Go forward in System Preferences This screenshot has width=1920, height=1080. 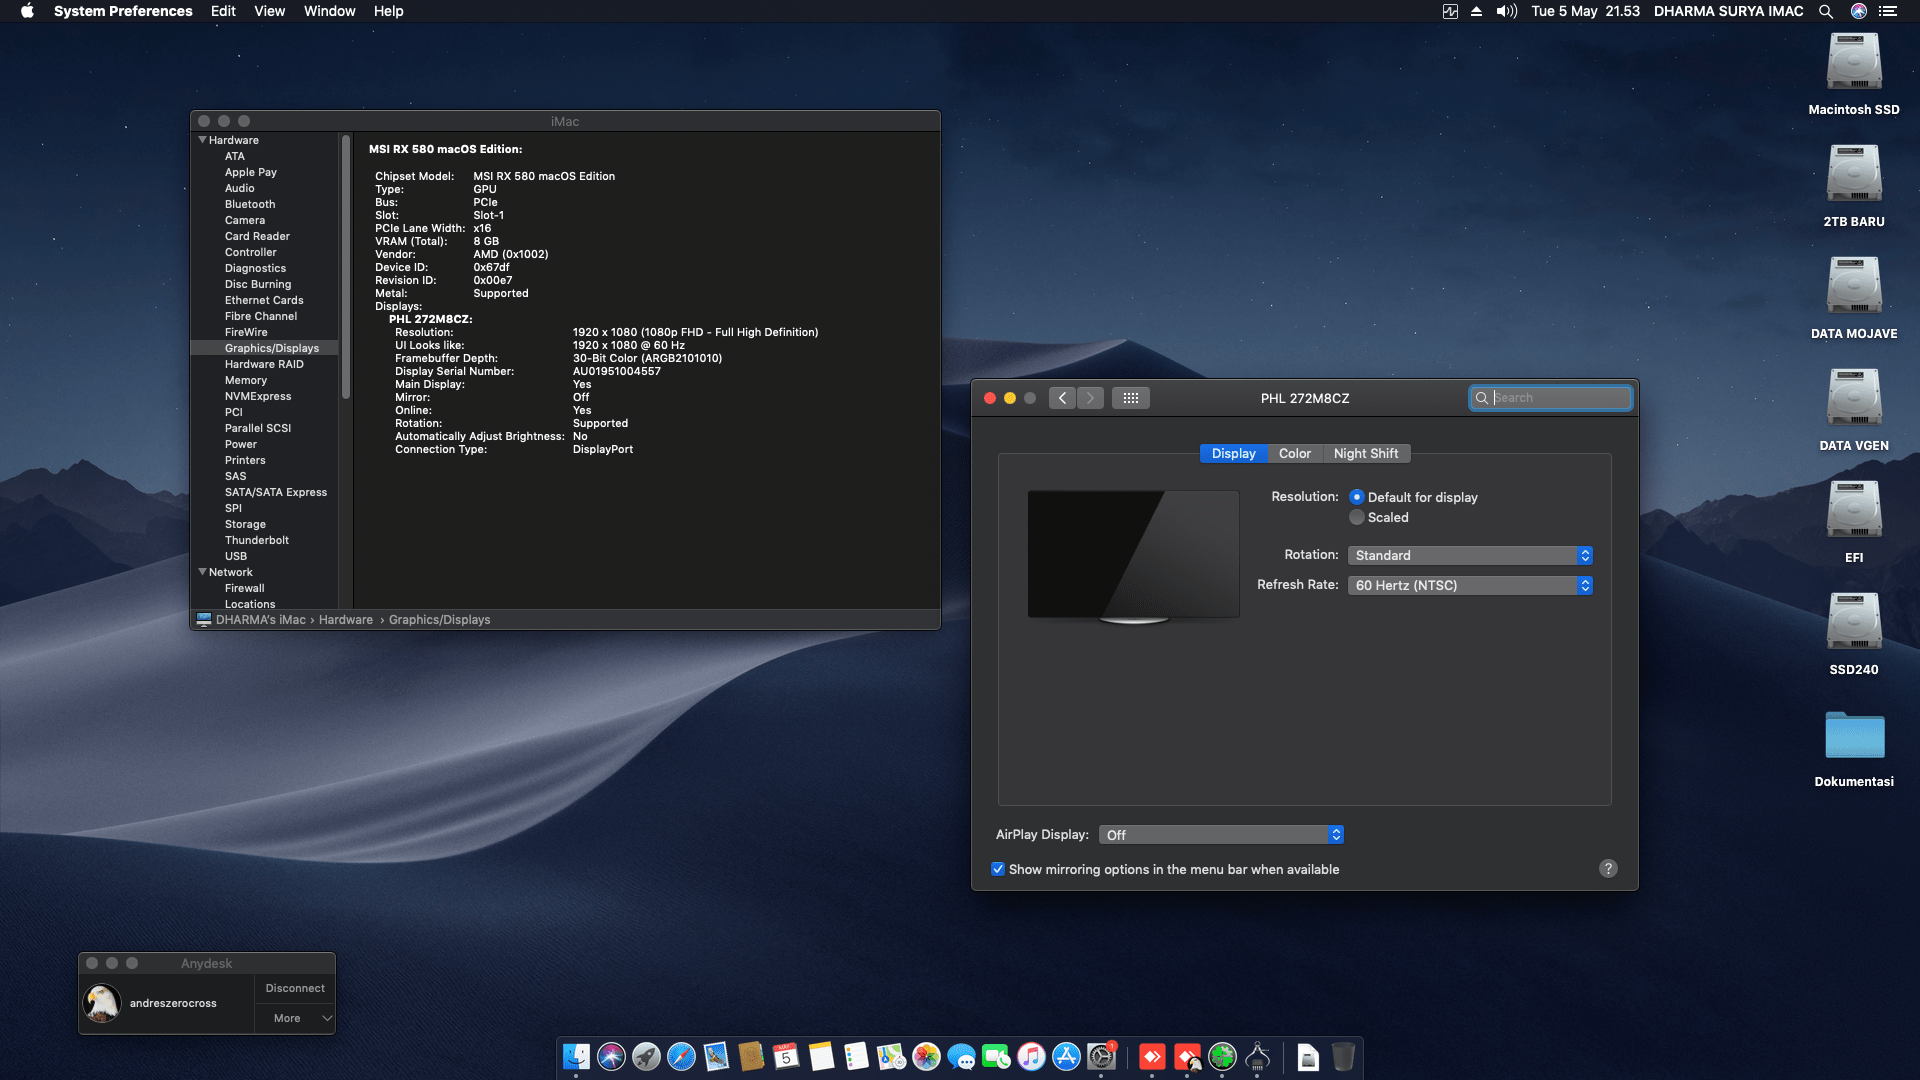click(x=1090, y=398)
